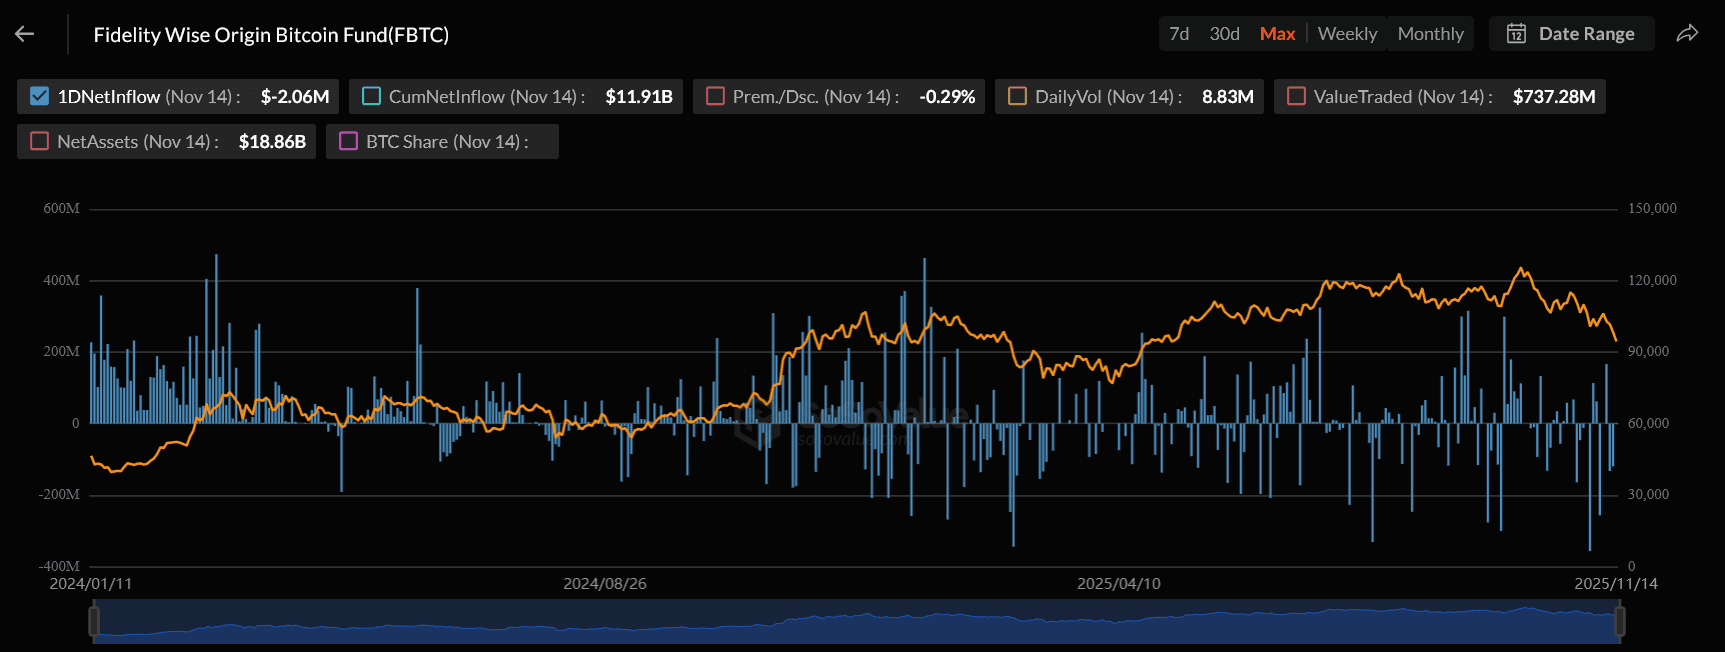
Task: Uncheck the 1DNetInflow checkbox
Action: (40, 97)
